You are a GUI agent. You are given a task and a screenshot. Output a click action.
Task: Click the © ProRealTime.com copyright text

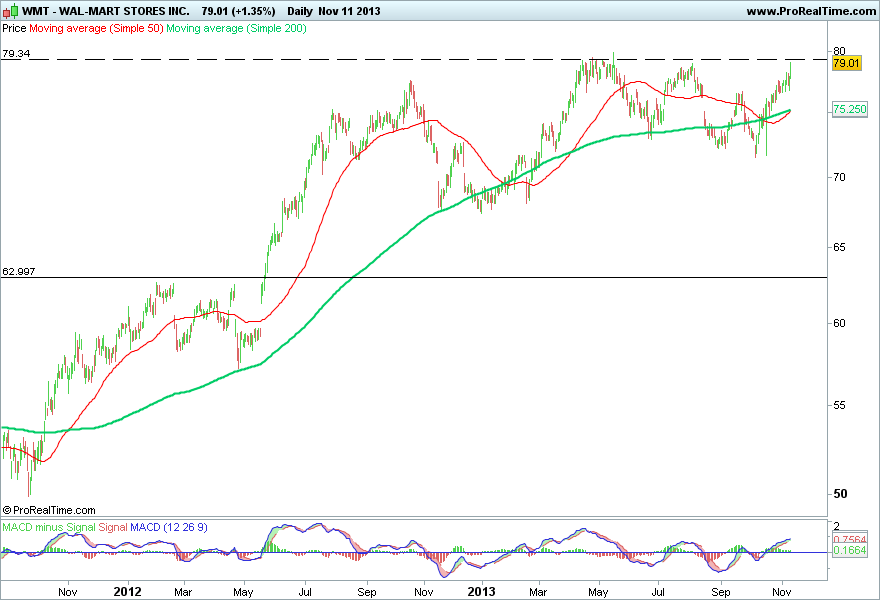tap(49, 510)
